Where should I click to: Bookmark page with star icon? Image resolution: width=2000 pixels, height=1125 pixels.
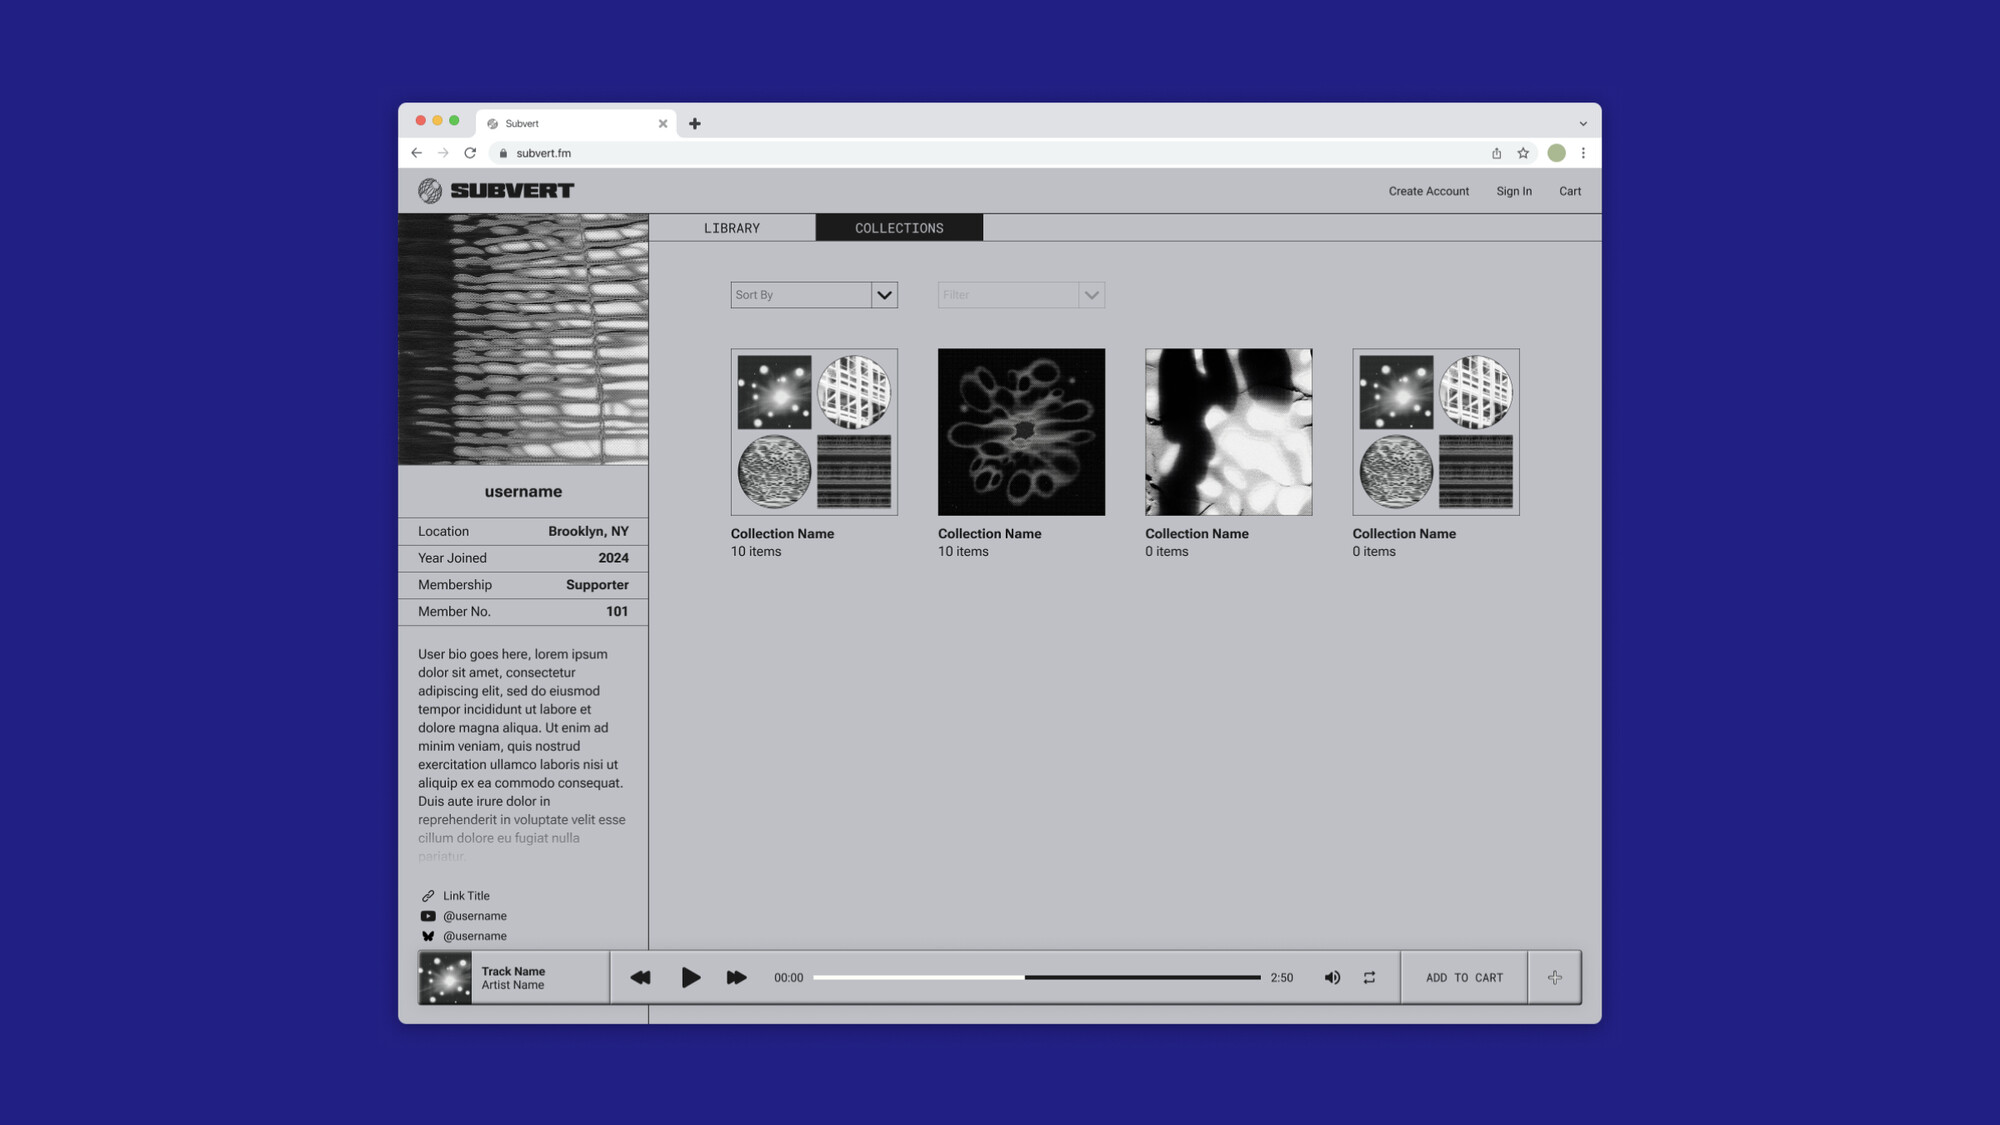coord(1523,153)
